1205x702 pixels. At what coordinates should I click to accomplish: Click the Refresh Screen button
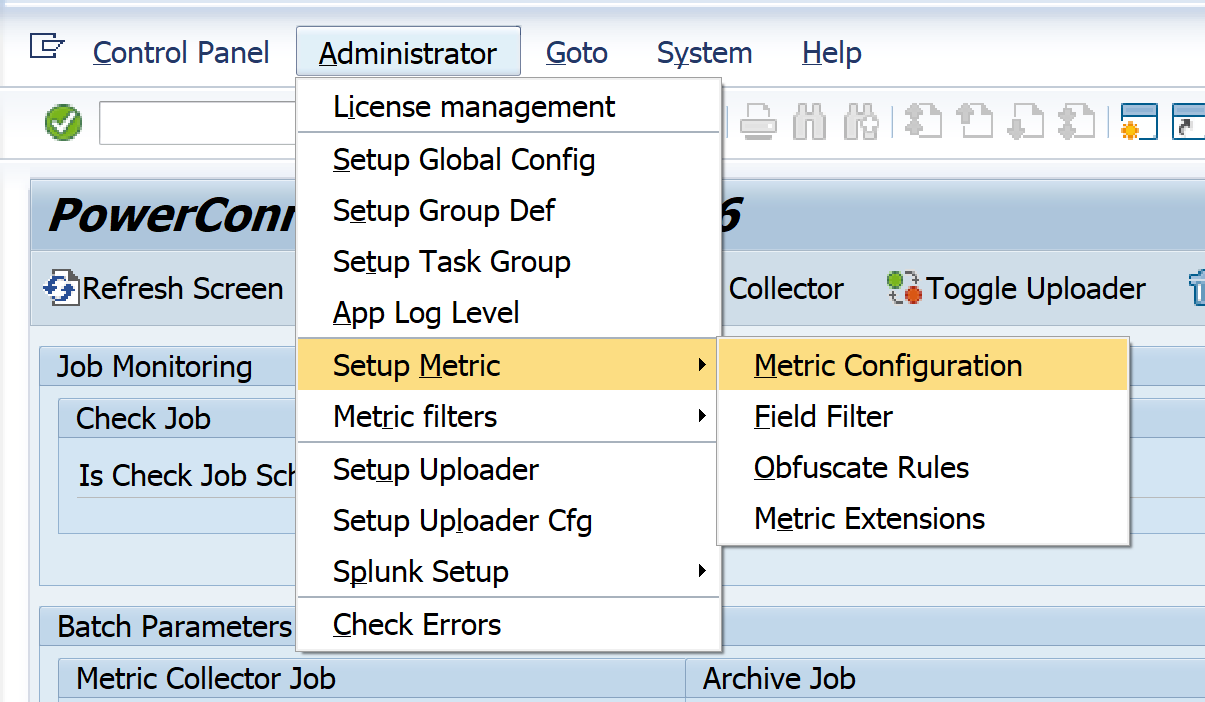[166, 289]
